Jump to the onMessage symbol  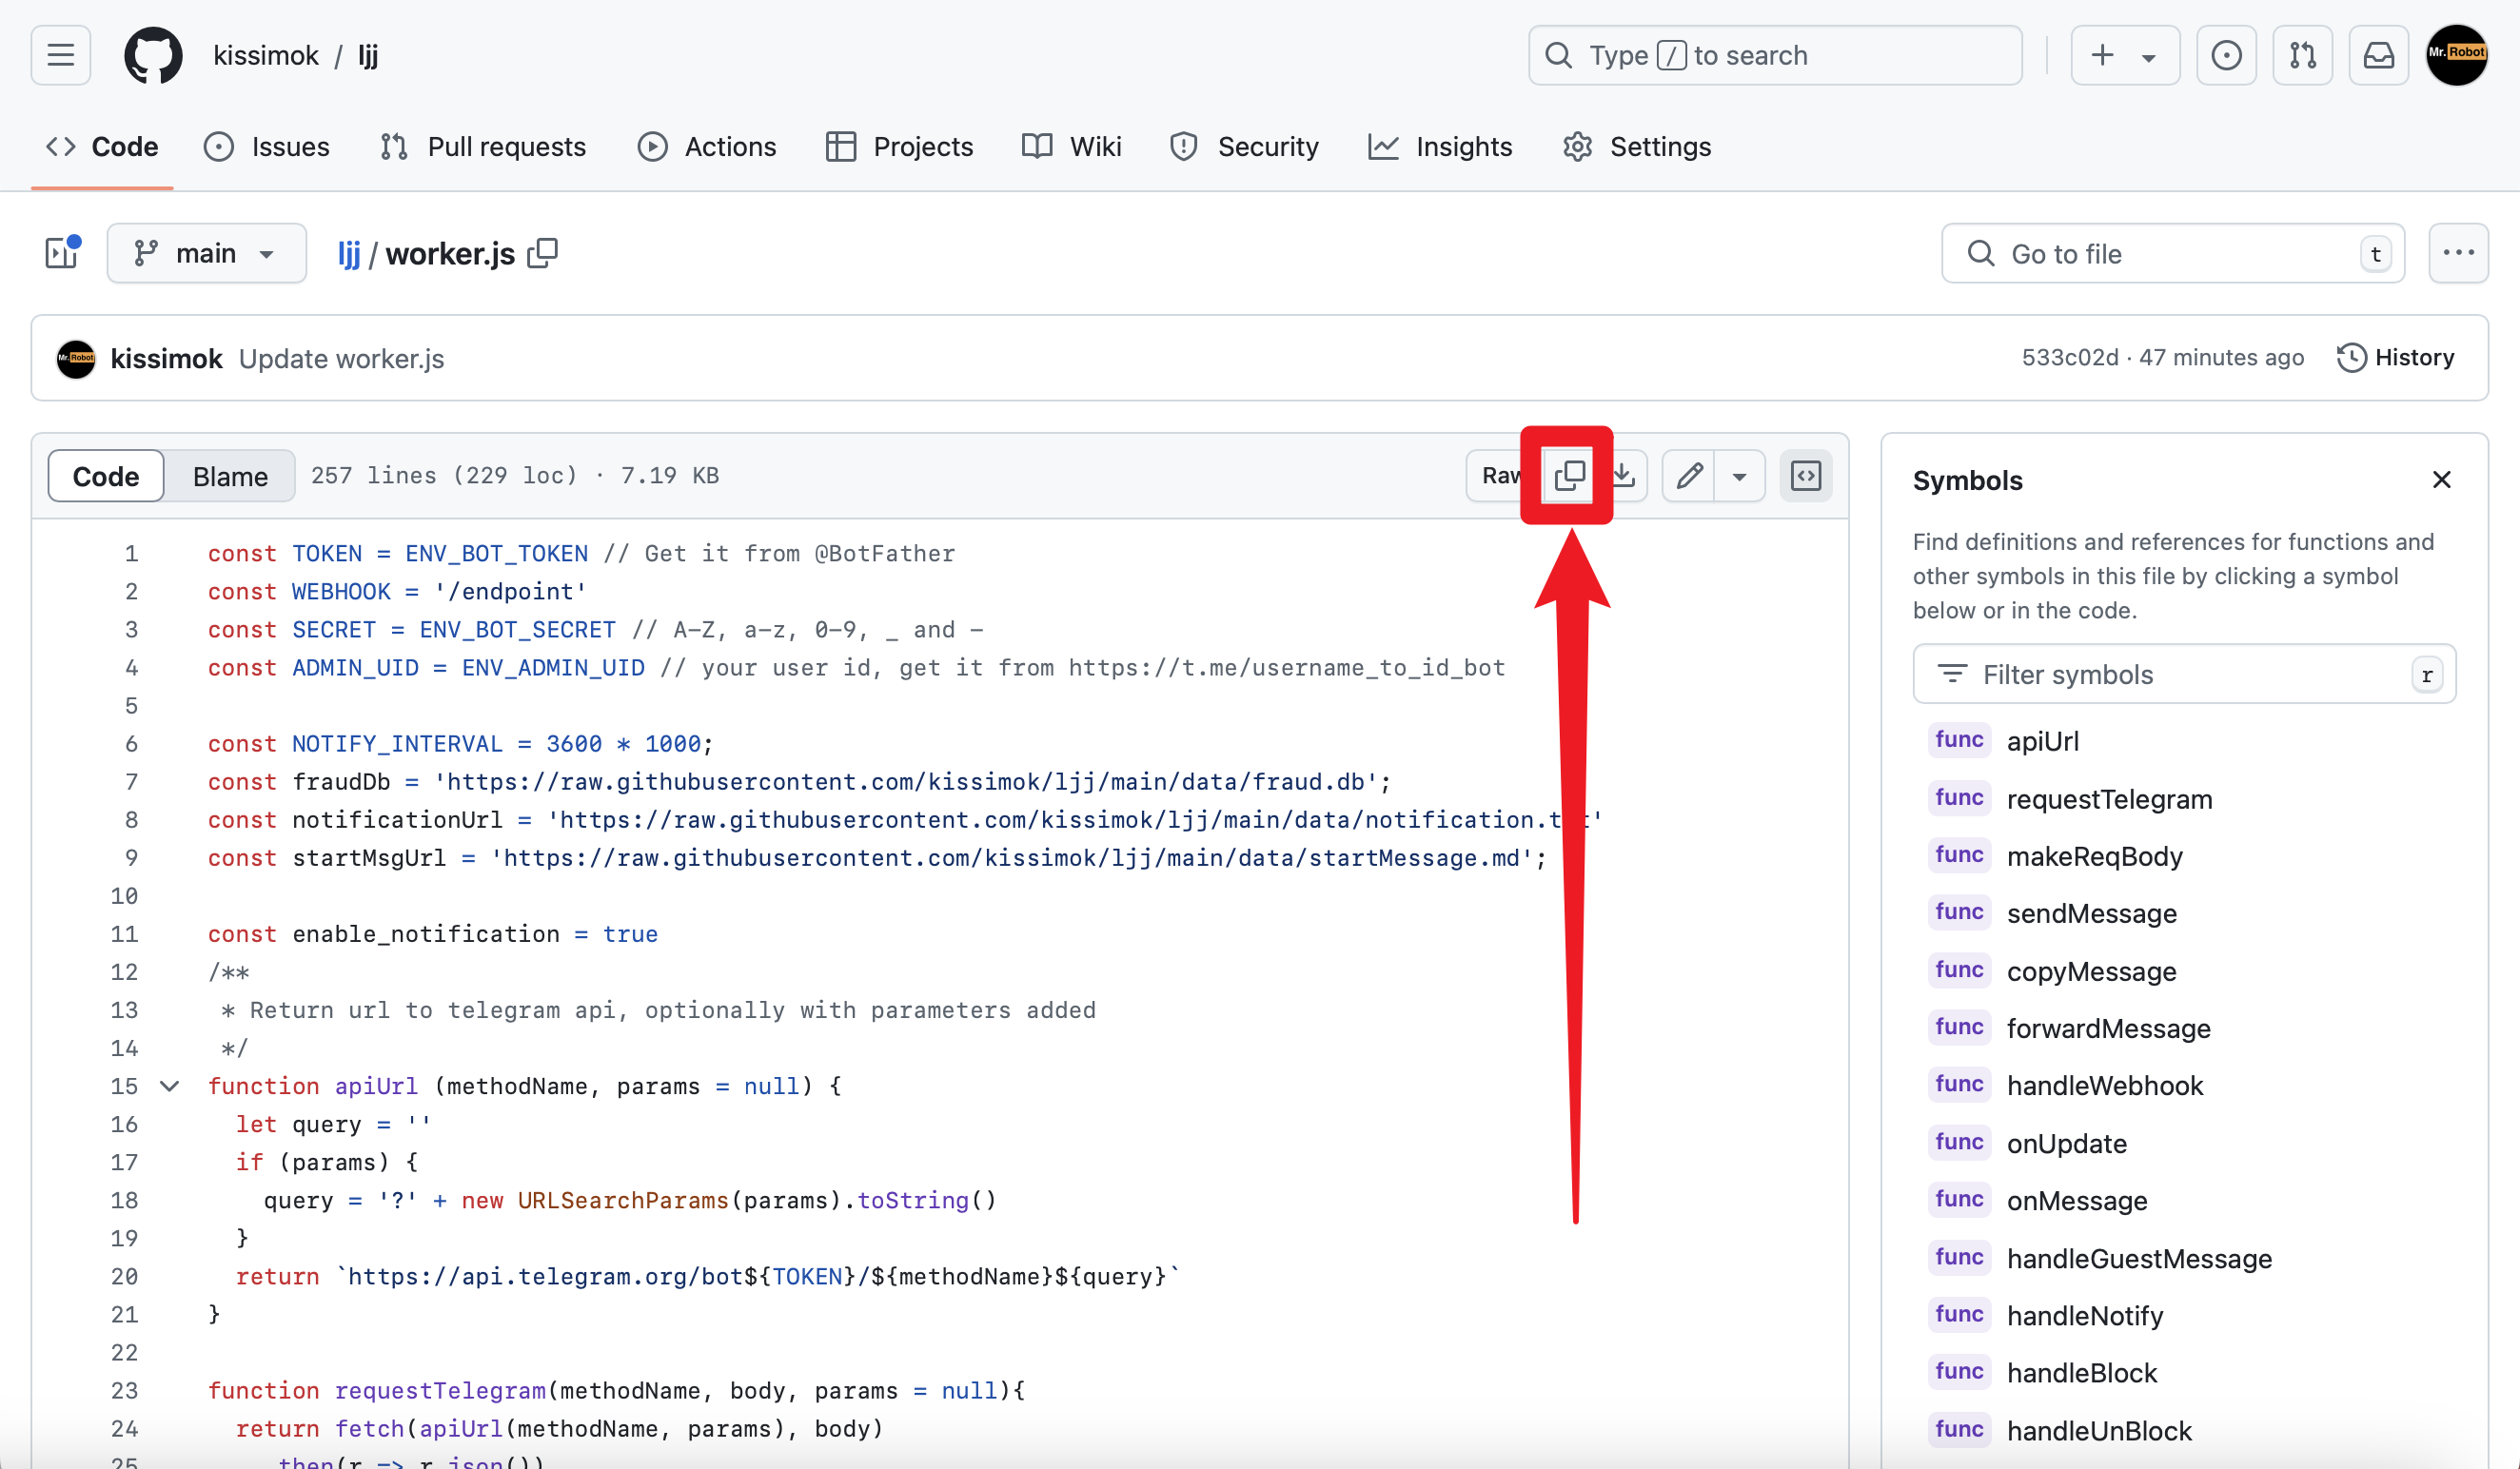(2076, 1200)
